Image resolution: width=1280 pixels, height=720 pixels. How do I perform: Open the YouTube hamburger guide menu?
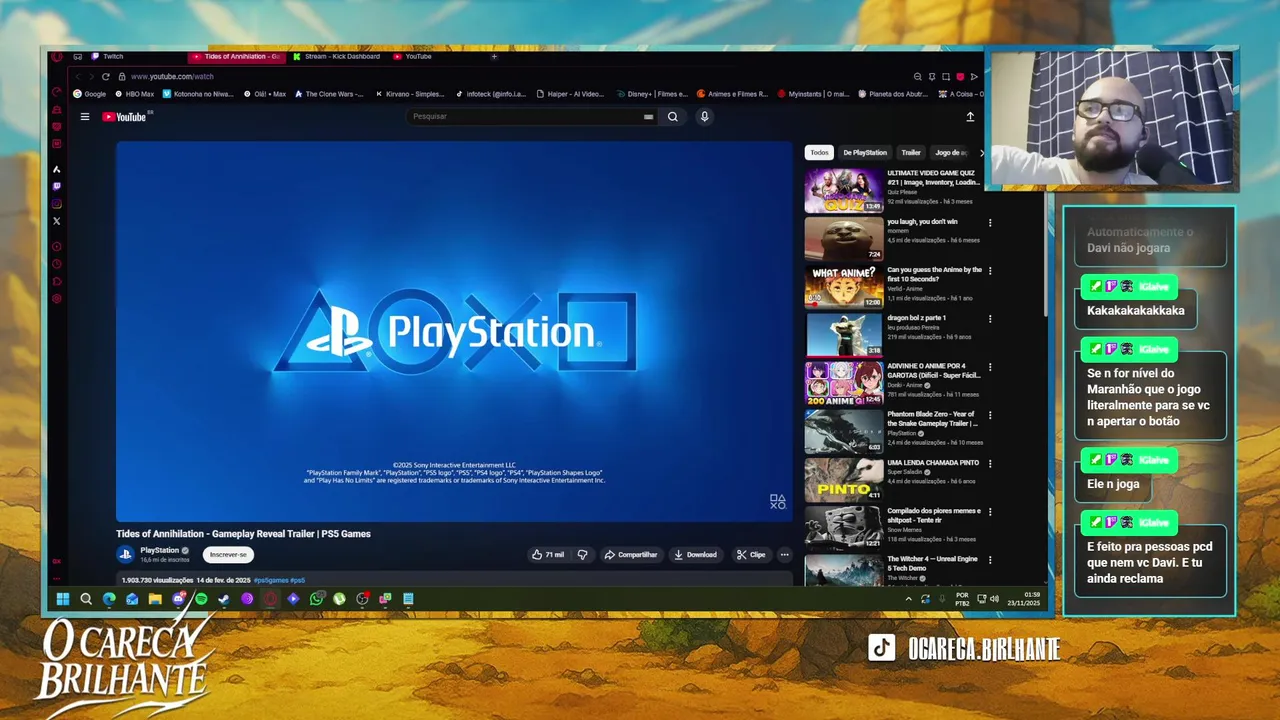click(85, 117)
